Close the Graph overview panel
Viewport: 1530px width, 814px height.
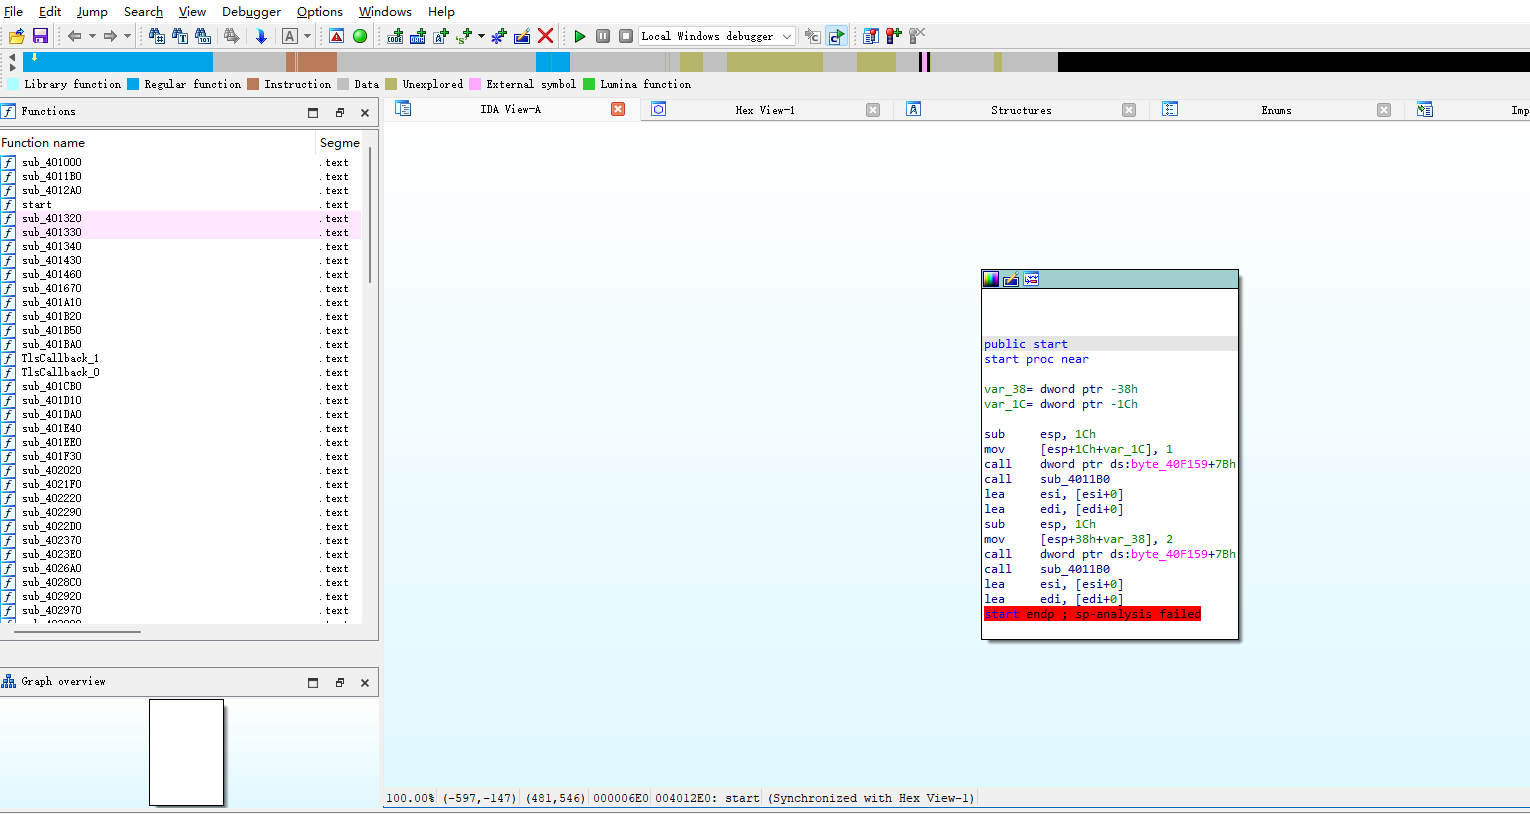coord(365,682)
